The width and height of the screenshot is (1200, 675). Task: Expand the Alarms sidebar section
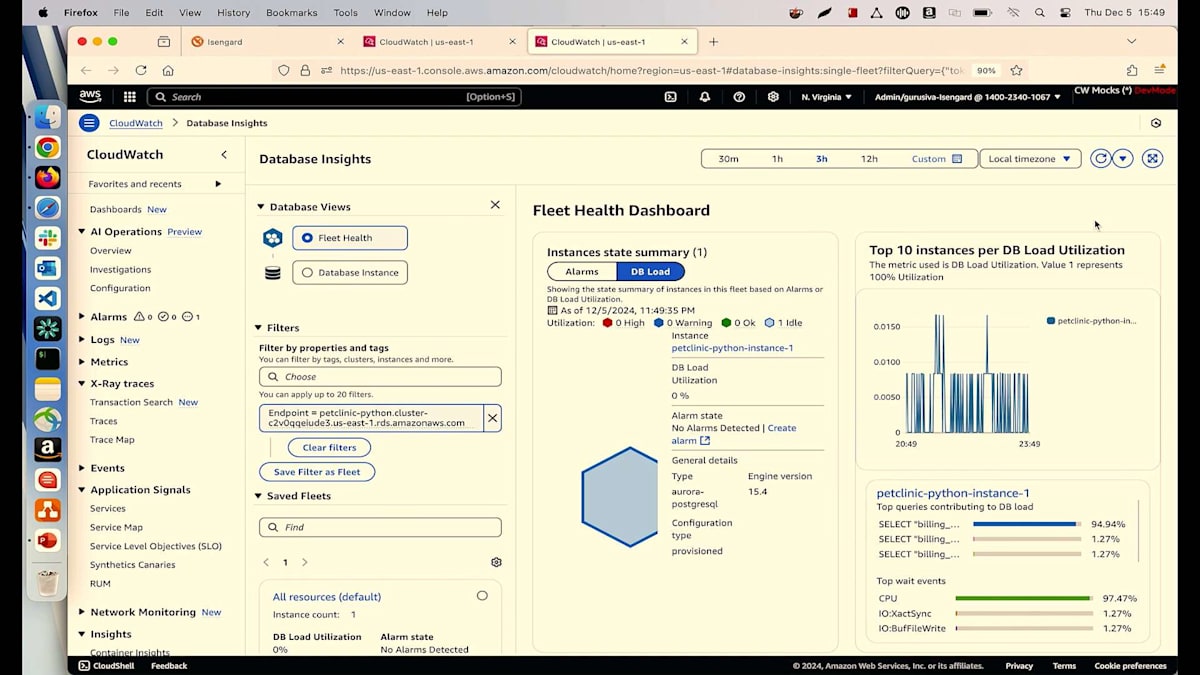point(82,317)
